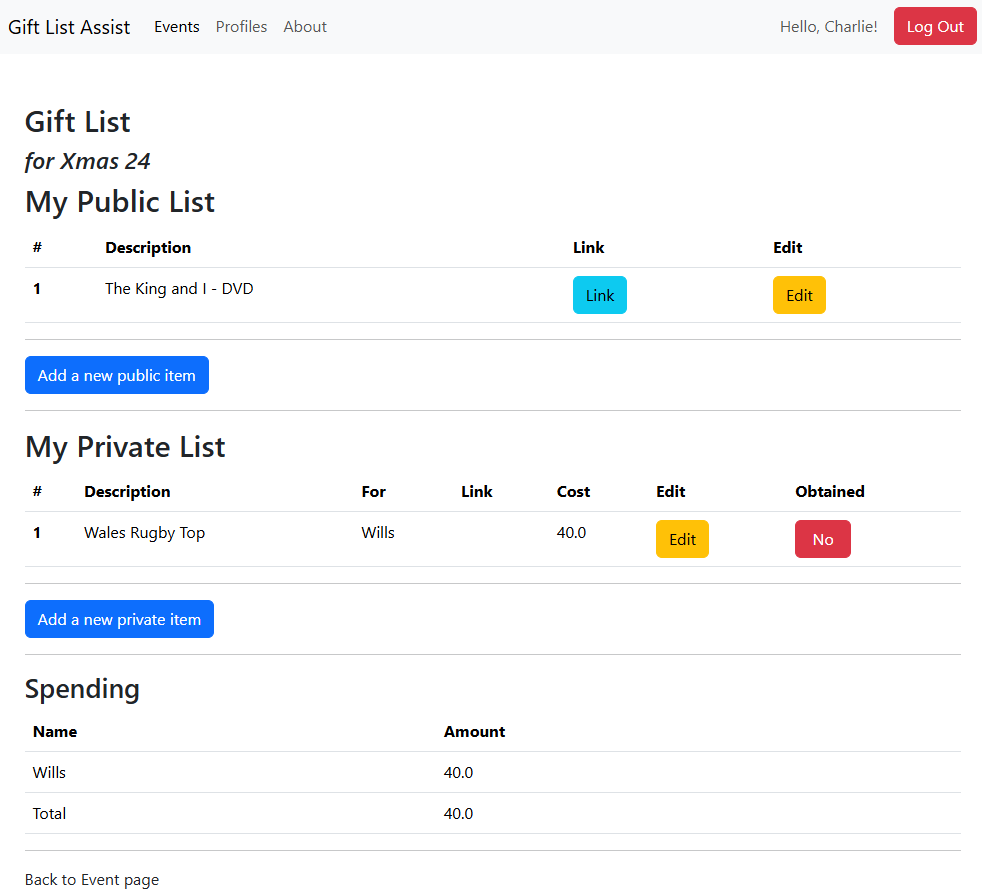The width and height of the screenshot is (982, 894).
Task: Add a new private item
Action: 119,619
